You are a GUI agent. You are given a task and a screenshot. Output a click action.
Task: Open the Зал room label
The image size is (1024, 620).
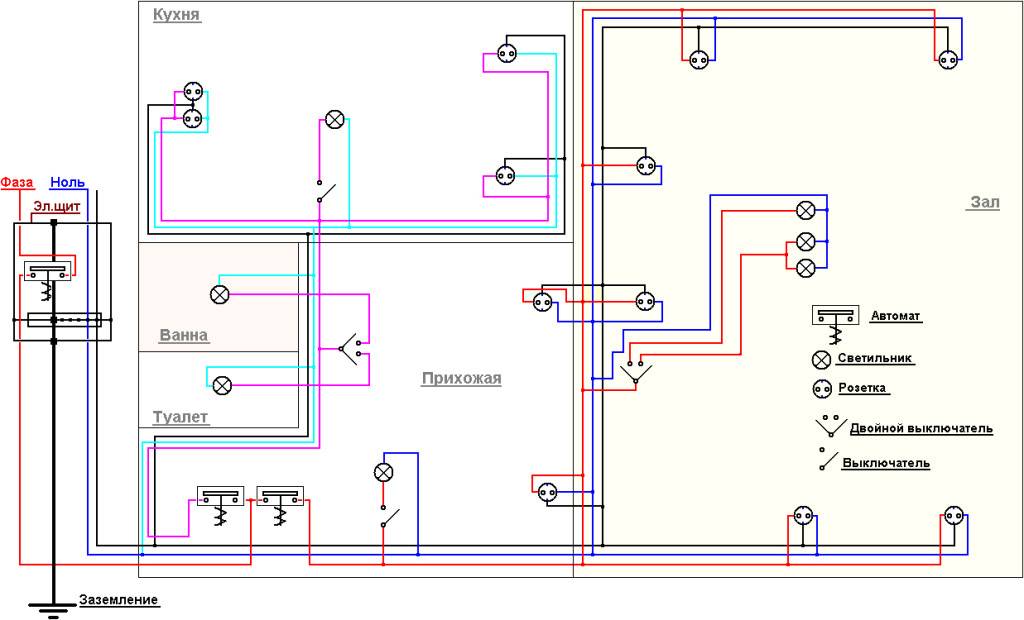point(984,202)
